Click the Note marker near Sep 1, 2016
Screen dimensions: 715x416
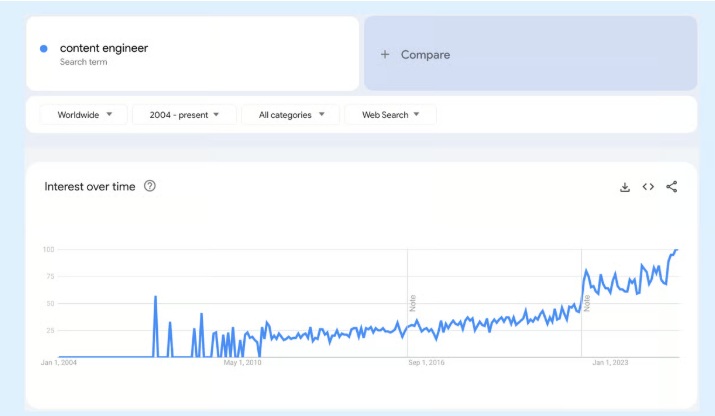413,303
